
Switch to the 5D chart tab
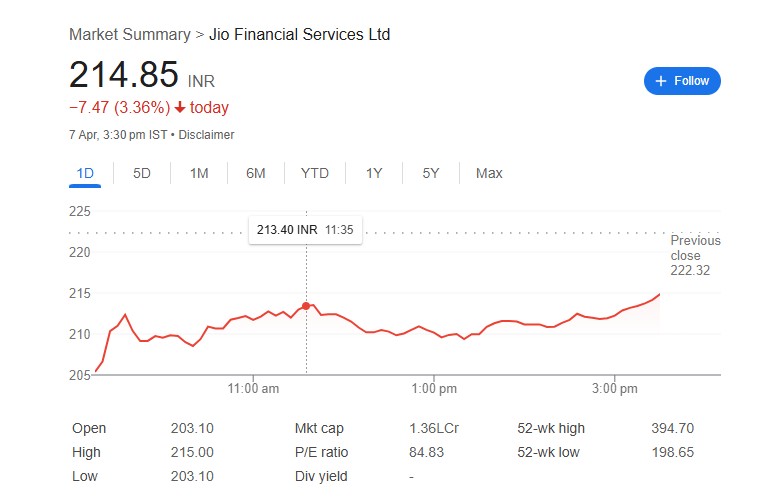point(142,173)
